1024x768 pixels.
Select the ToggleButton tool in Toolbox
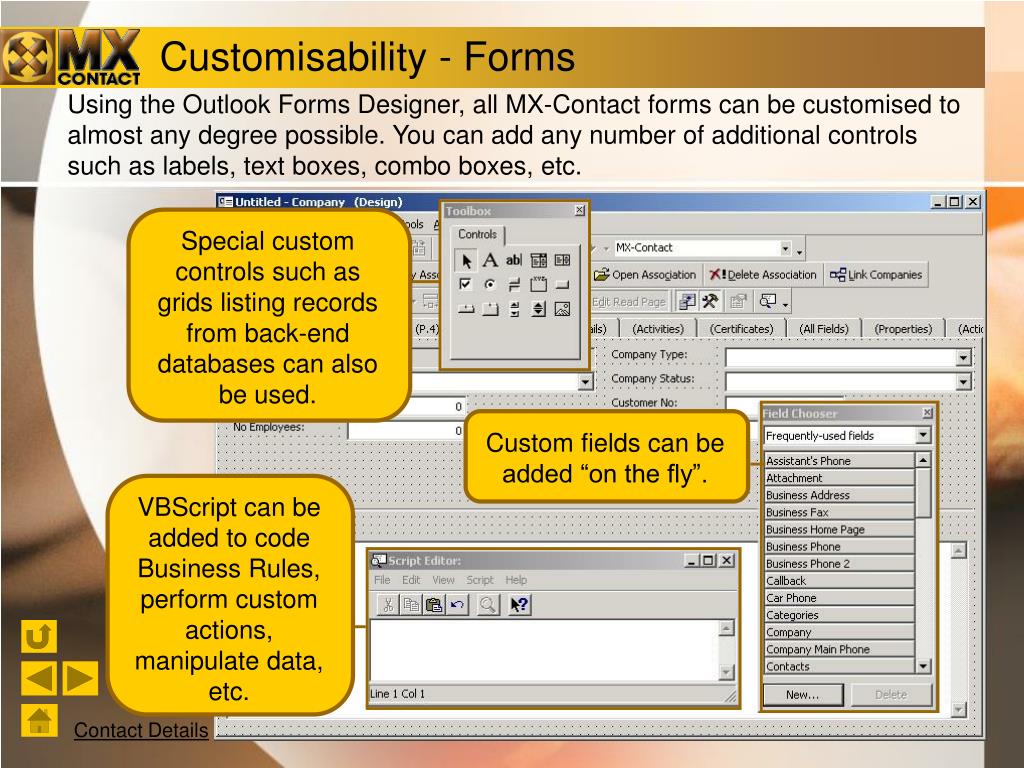point(514,284)
